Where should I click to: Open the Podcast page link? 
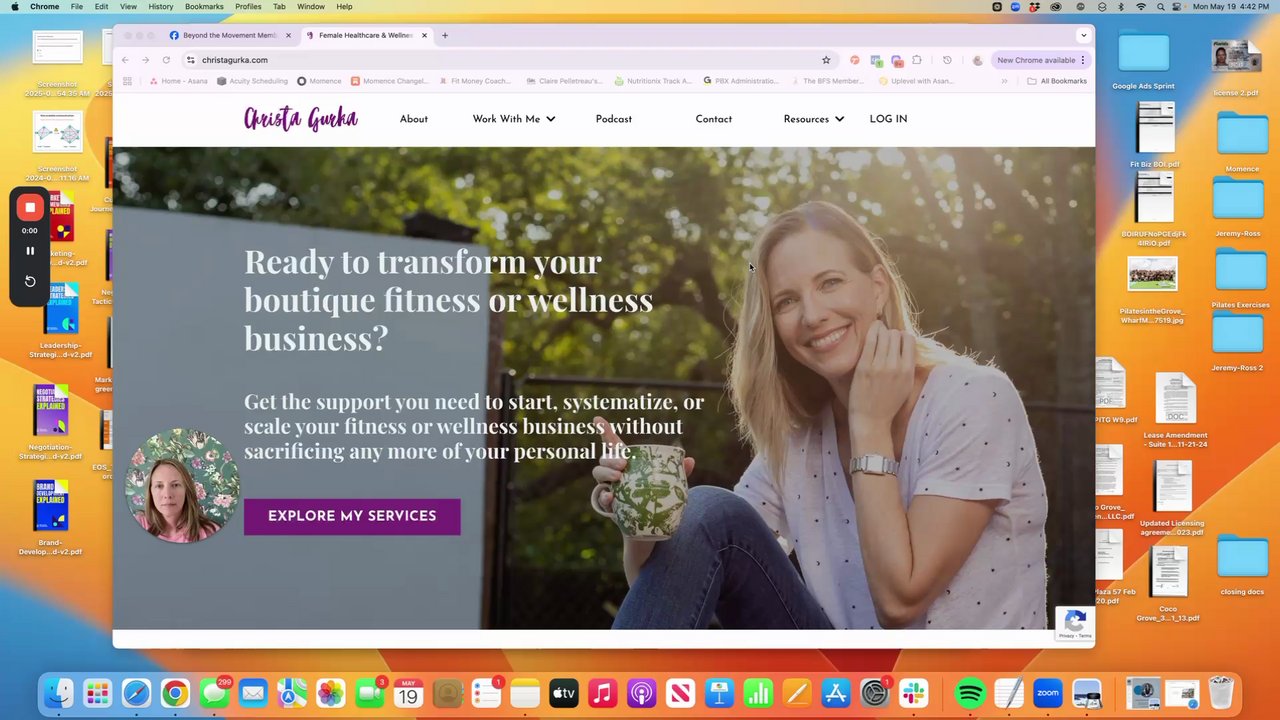614,119
